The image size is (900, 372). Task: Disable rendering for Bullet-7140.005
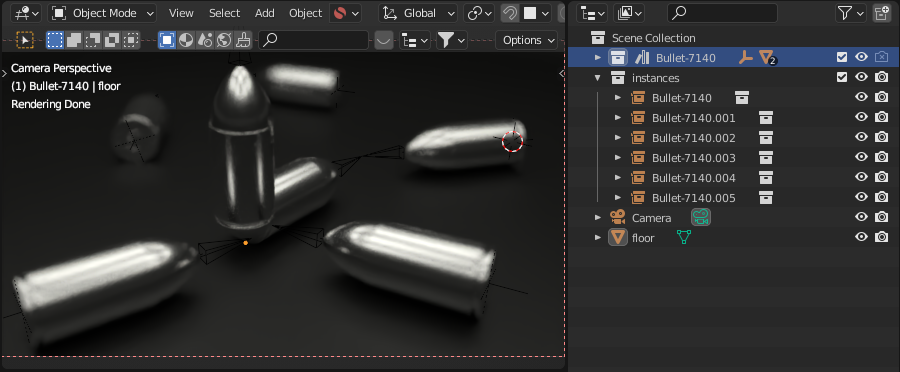coord(881,198)
